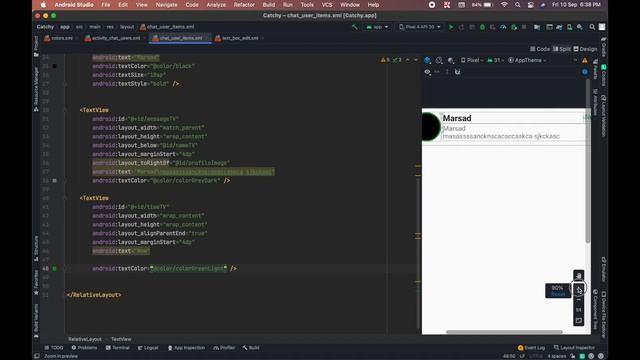Image resolution: width=640 pixels, height=360 pixels.
Task: Collapse the TextView block at line 30
Action: (x=65, y=110)
